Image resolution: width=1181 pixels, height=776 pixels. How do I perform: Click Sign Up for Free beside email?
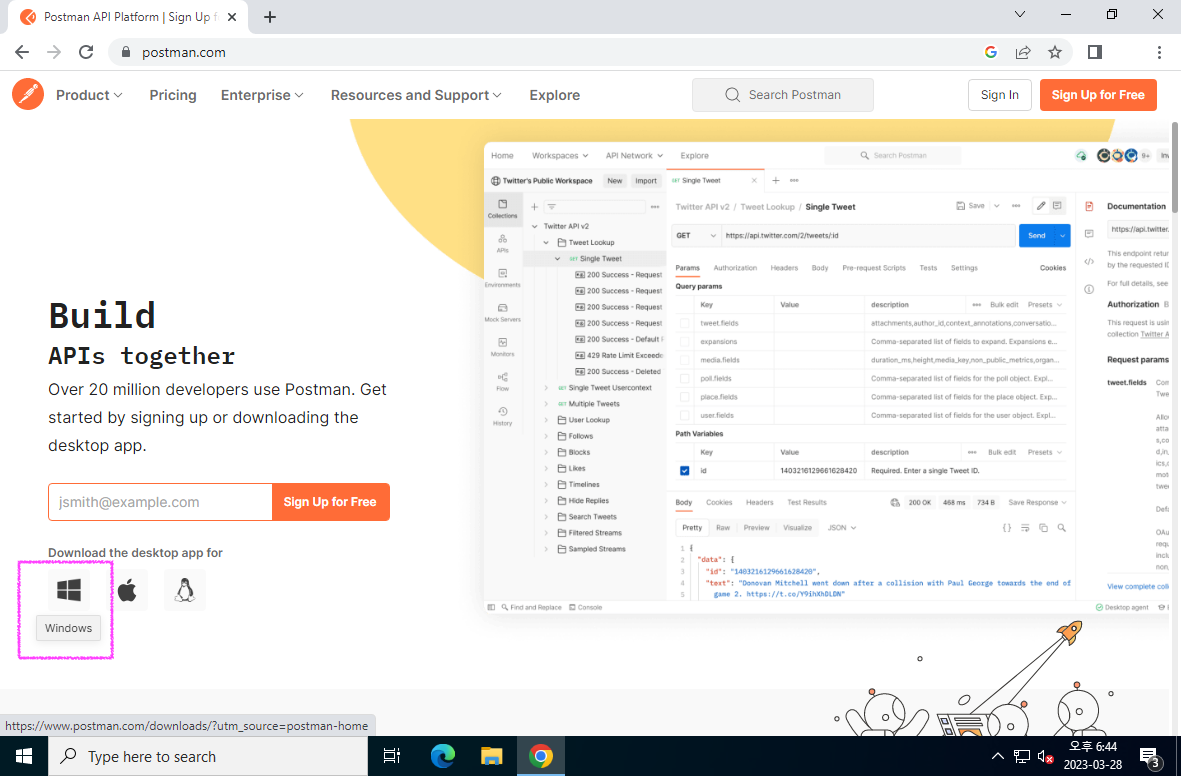331,502
